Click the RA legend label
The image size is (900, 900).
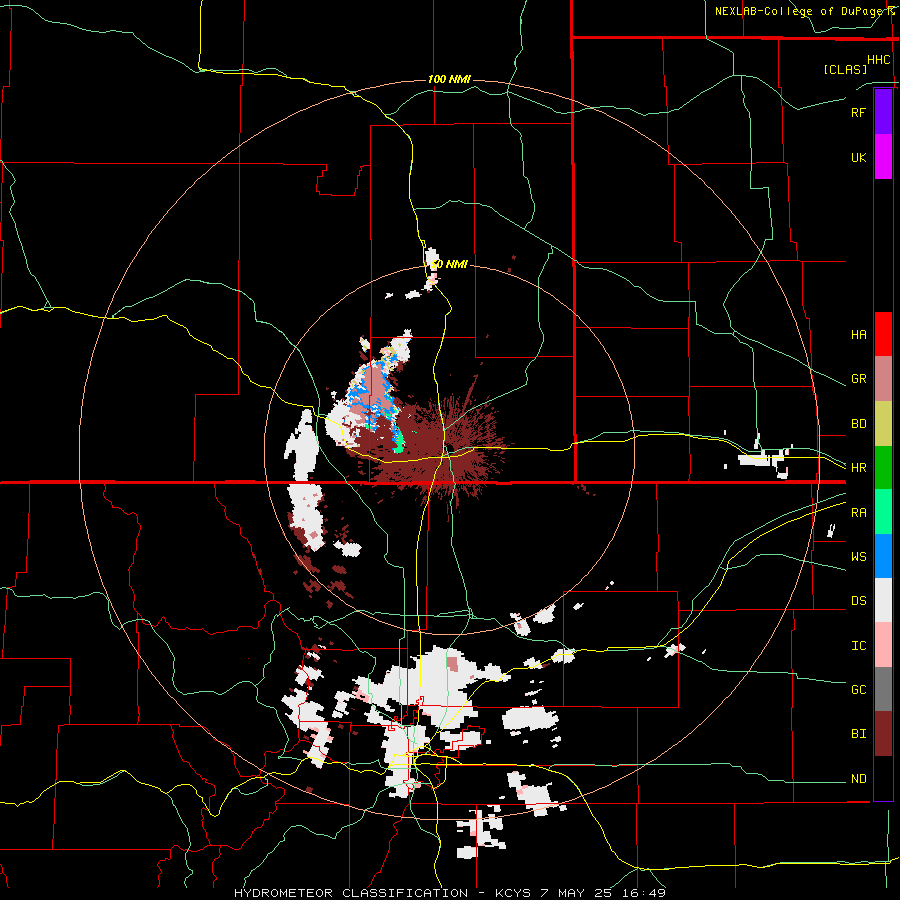[x=858, y=513]
